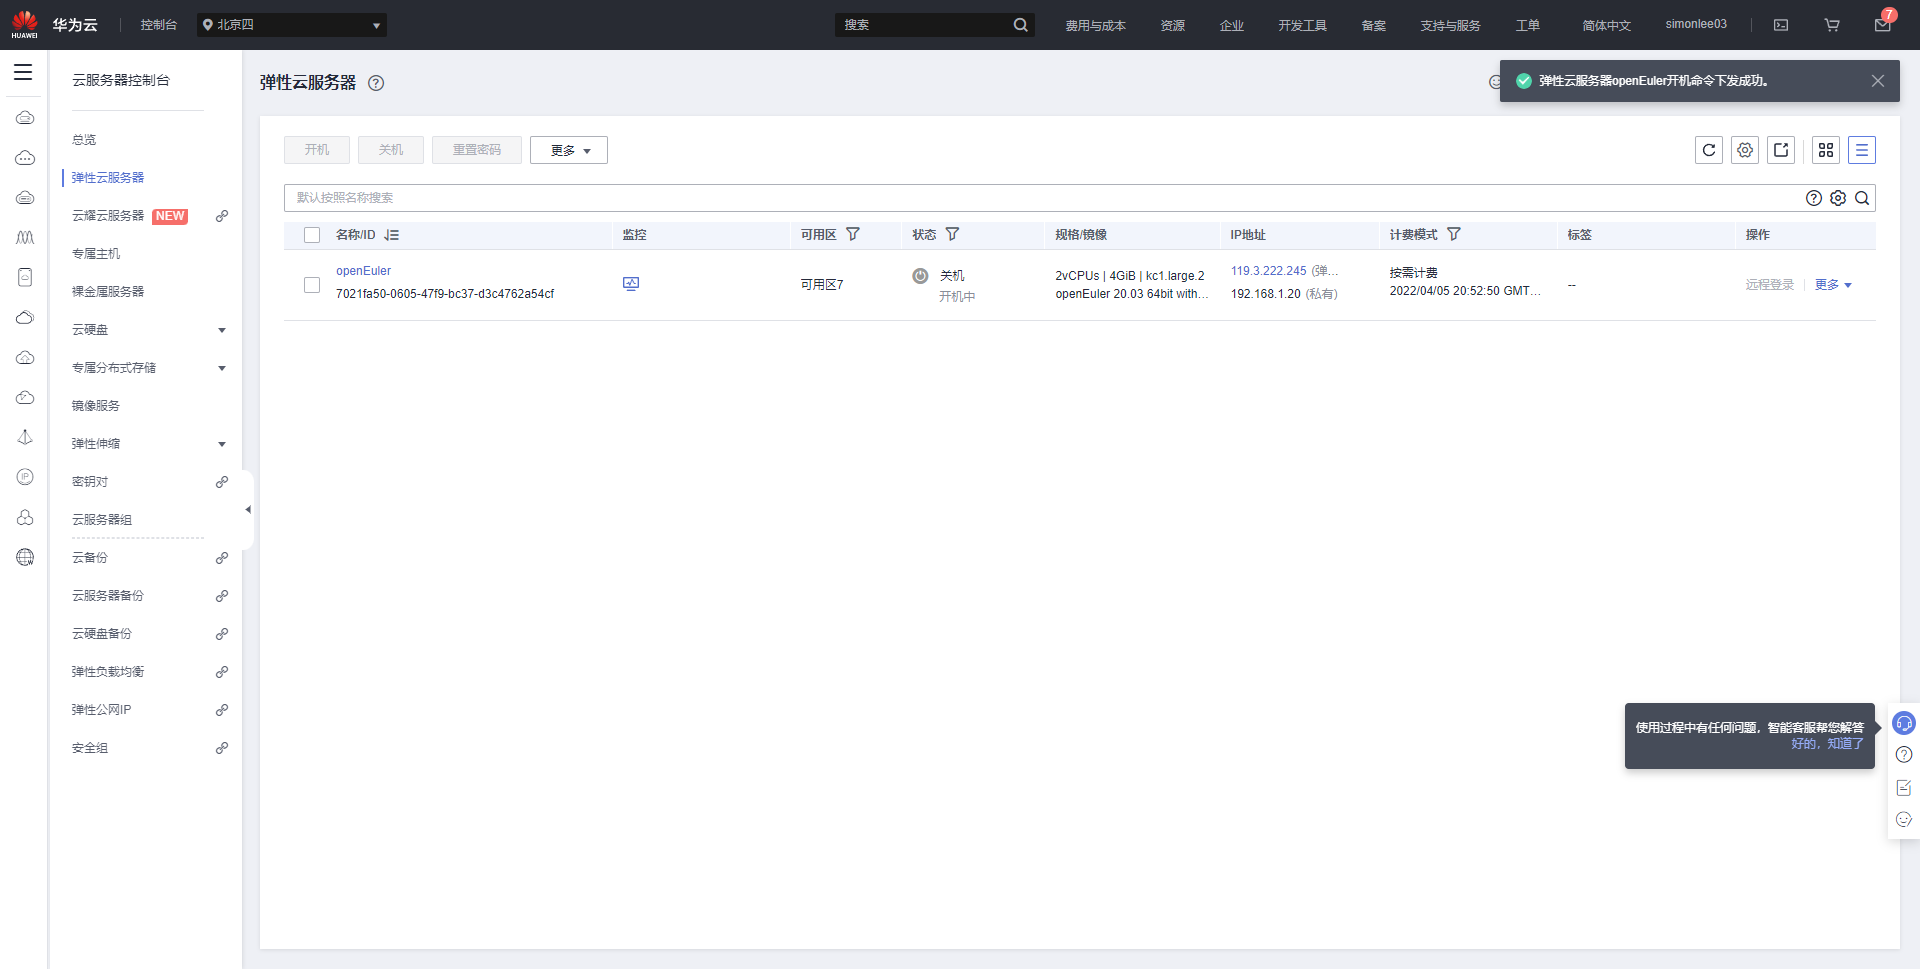Open 安全组 in the sidebar
Screen dimensions: 1920x969
coord(90,748)
